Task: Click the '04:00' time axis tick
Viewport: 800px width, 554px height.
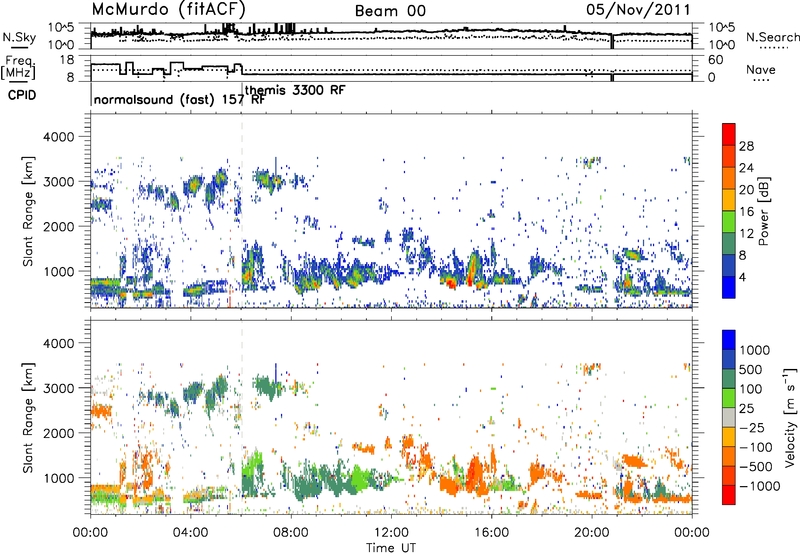Action: pyautogui.click(x=190, y=533)
